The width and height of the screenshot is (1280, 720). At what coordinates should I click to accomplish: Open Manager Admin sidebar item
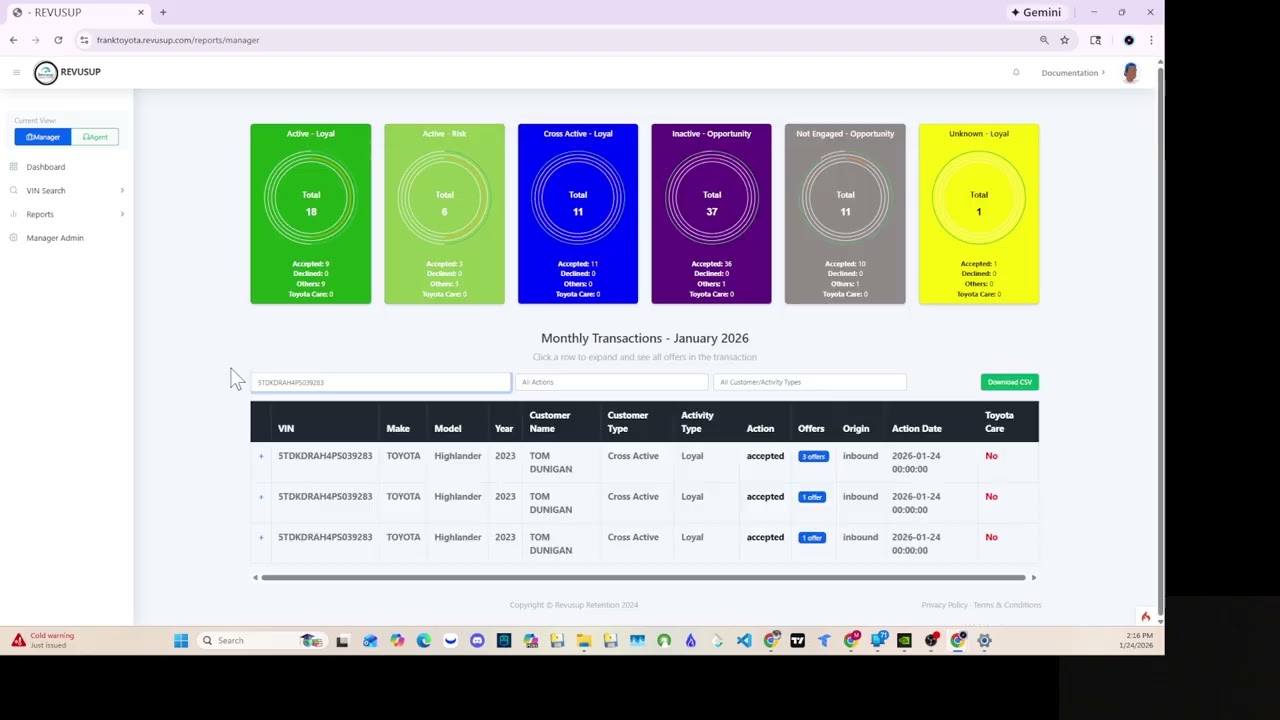coord(55,238)
